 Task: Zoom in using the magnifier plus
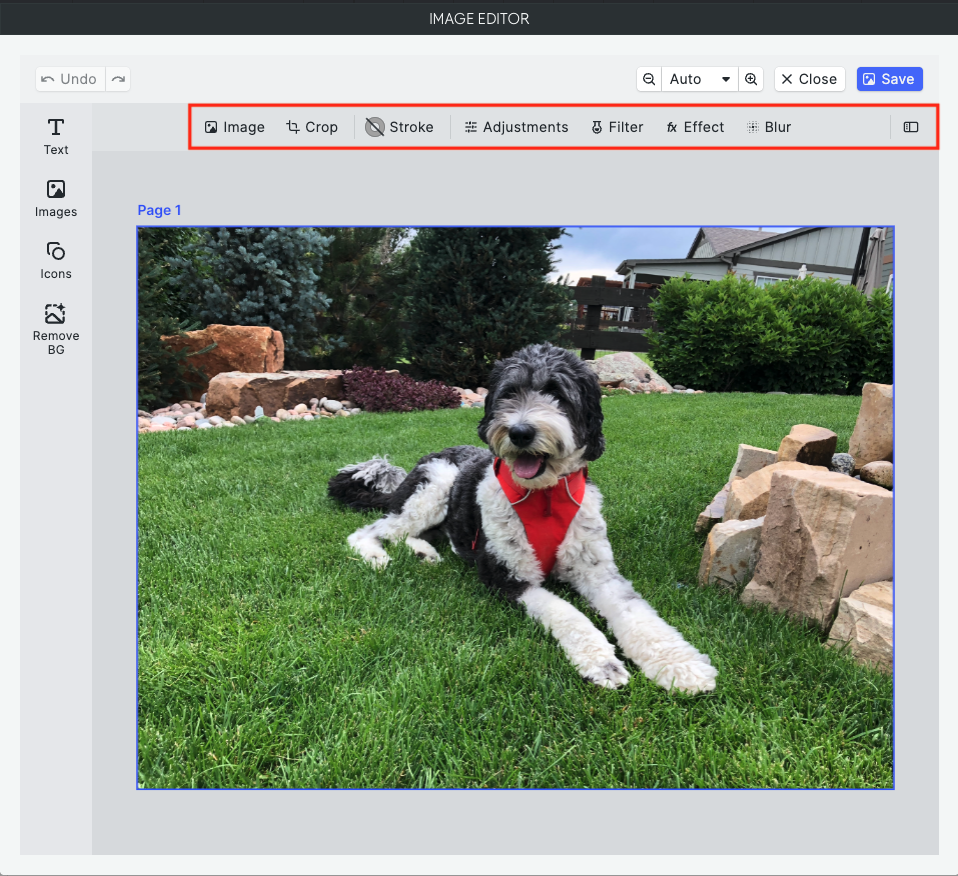tap(751, 79)
